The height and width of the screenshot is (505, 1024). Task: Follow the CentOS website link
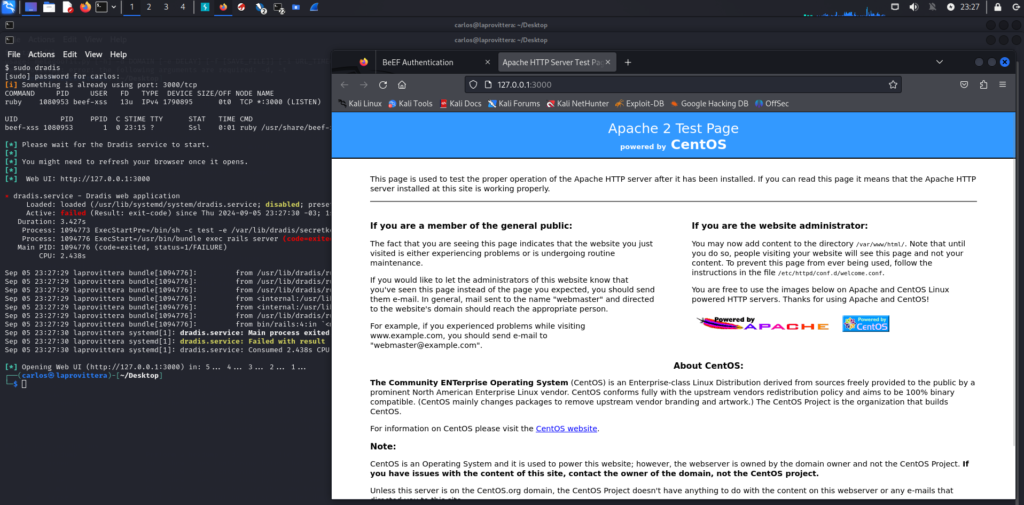(x=566, y=428)
